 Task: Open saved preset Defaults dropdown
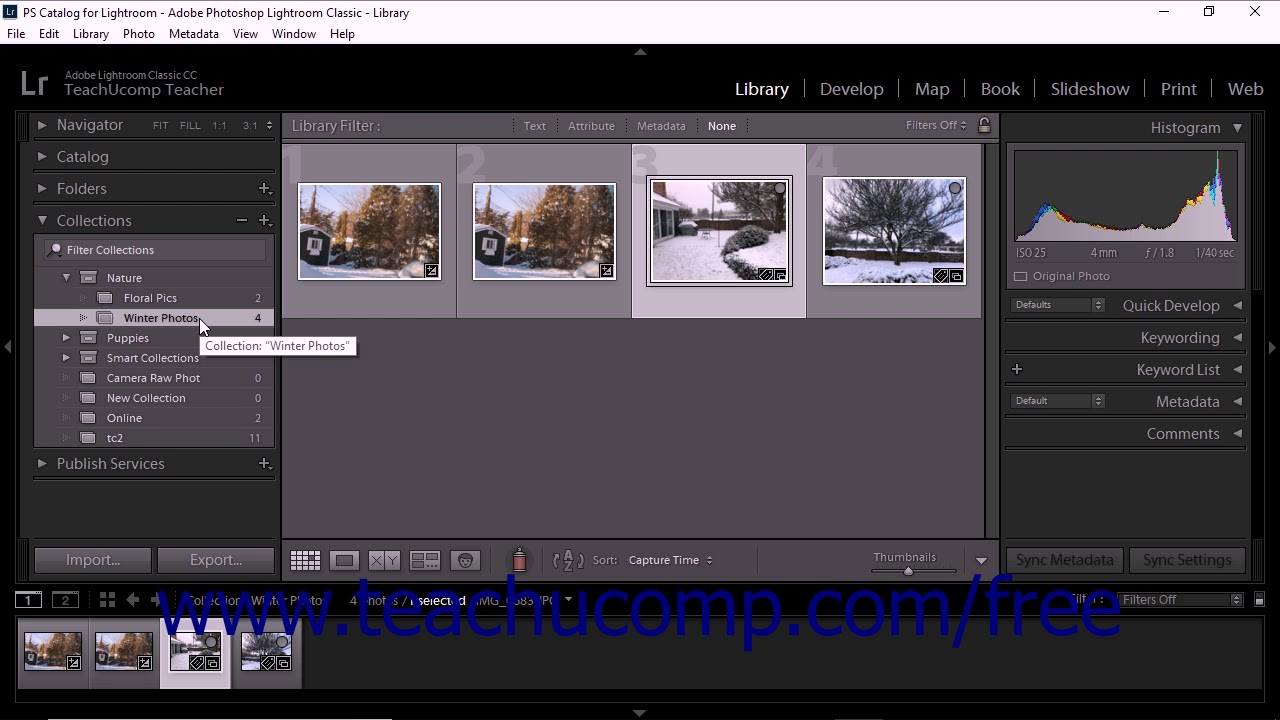[x=1058, y=305]
